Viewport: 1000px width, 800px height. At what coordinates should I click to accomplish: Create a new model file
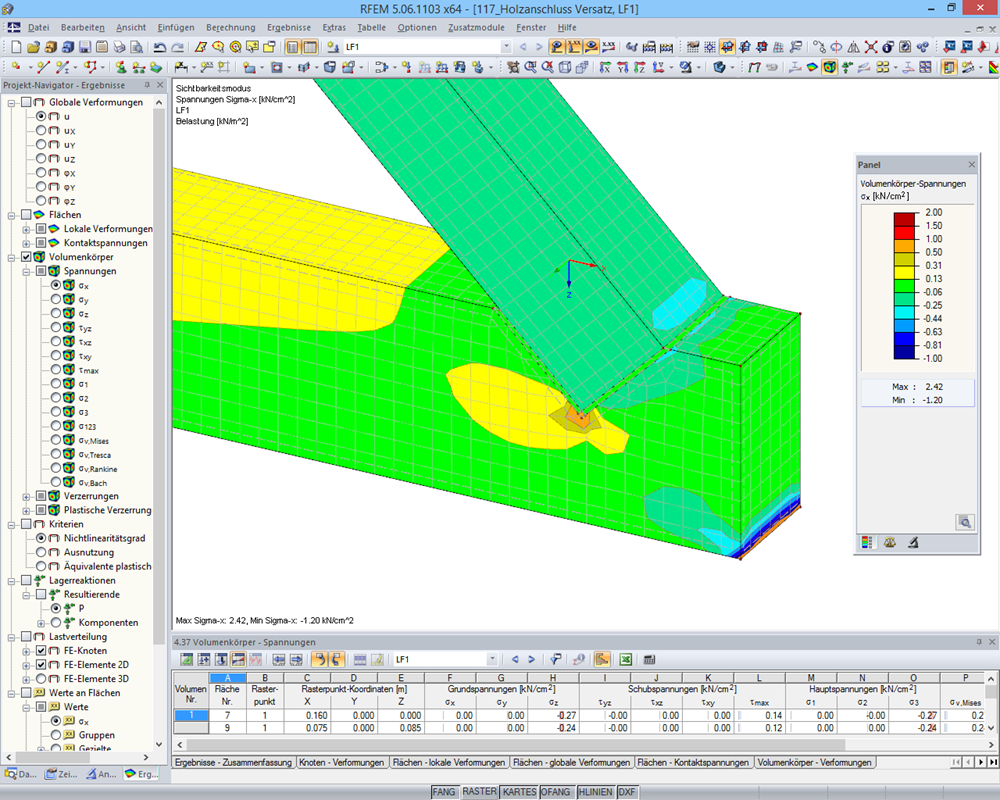(16, 47)
